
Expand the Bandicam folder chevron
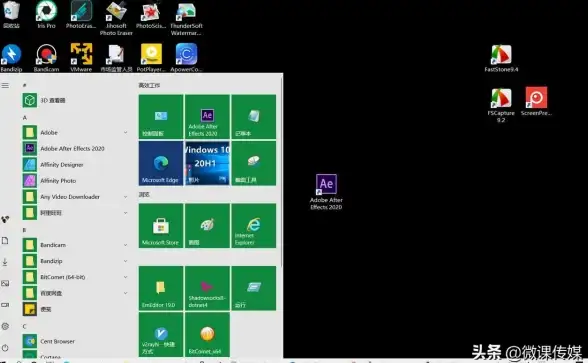[126, 245]
